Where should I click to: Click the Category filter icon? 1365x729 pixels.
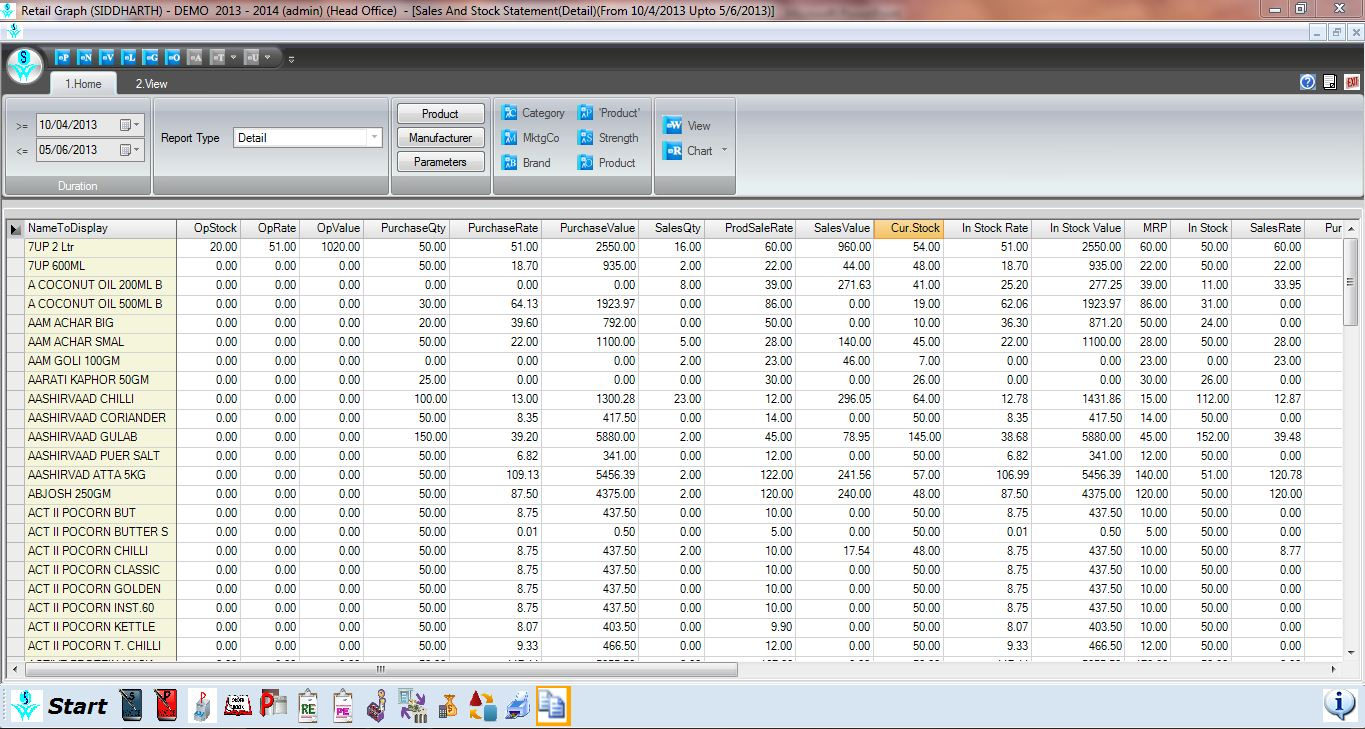[510, 113]
